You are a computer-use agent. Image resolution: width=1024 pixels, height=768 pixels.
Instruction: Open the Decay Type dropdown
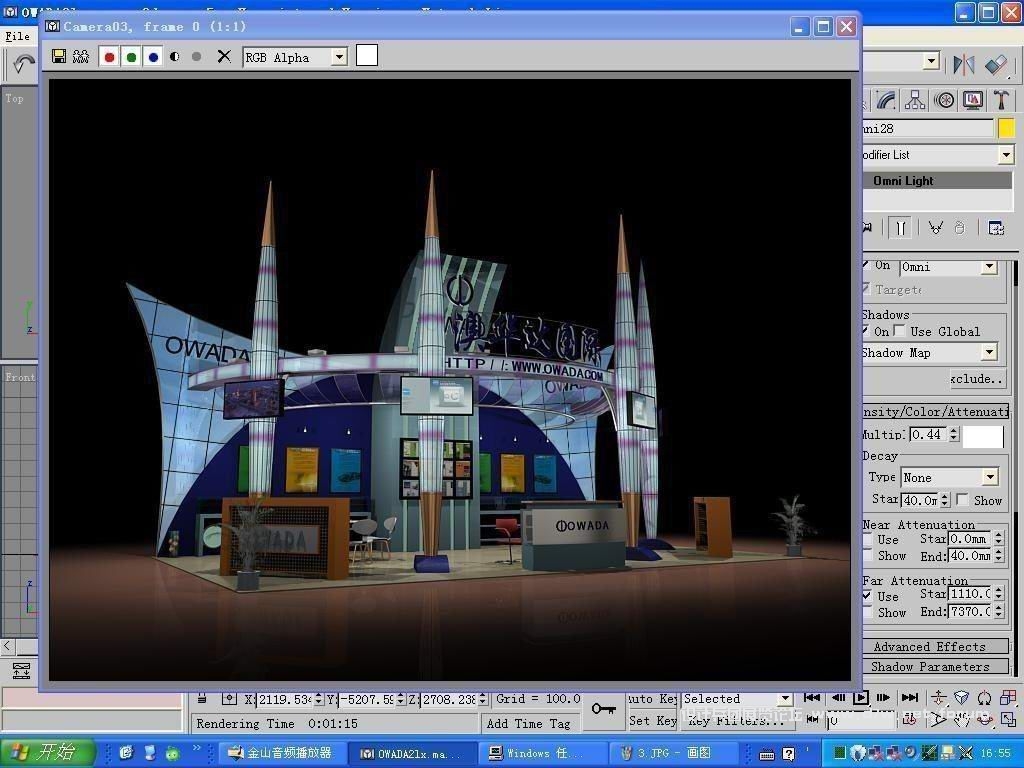[990, 477]
